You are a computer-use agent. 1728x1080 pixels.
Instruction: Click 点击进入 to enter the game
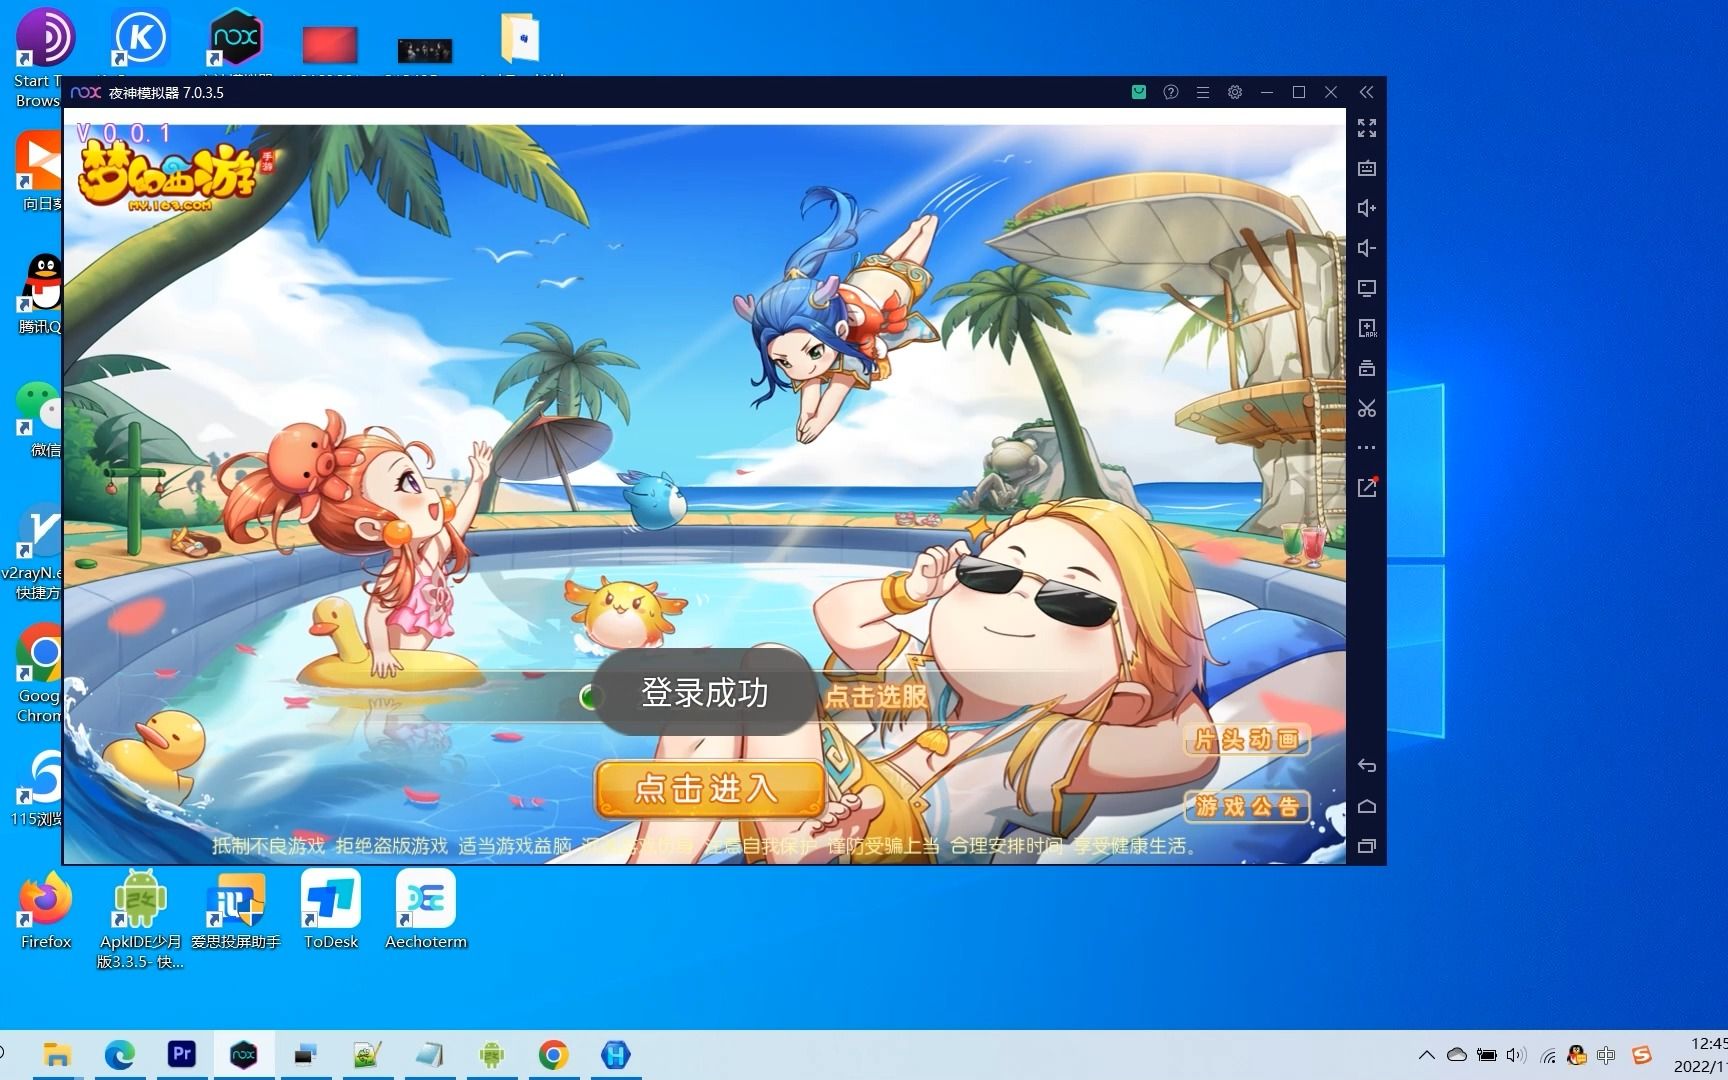pyautogui.click(x=709, y=789)
